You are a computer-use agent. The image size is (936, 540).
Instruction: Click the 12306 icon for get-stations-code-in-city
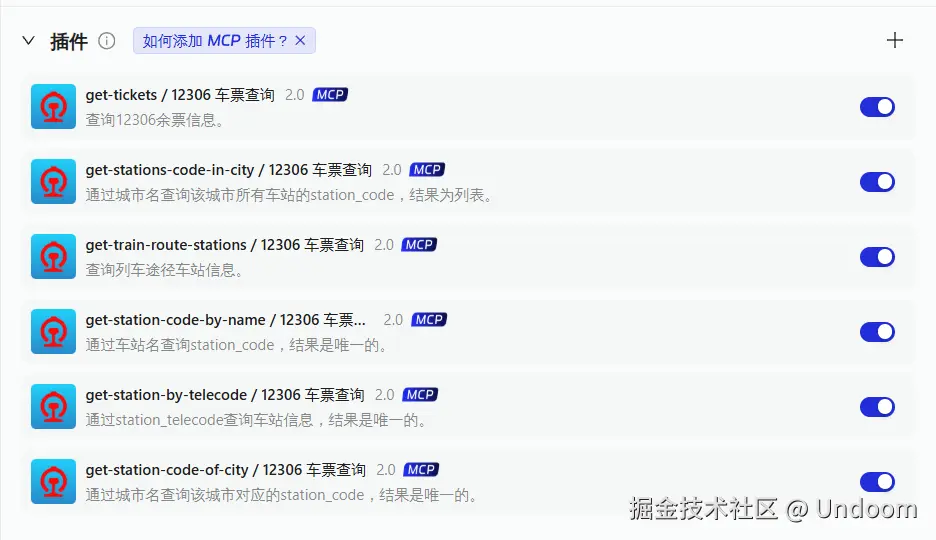tap(53, 181)
